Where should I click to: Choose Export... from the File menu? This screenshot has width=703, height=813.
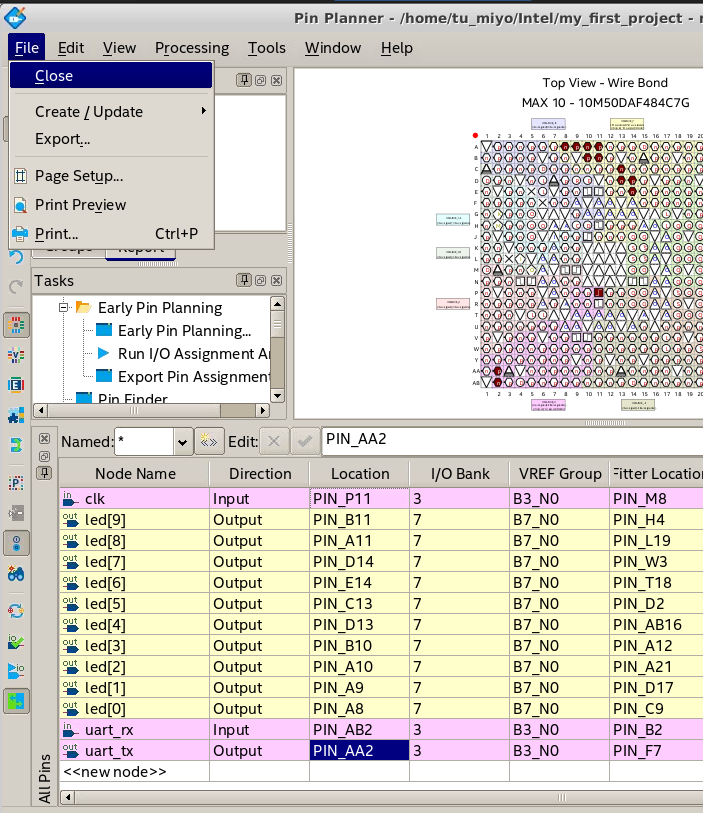click(x=111, y=139)
